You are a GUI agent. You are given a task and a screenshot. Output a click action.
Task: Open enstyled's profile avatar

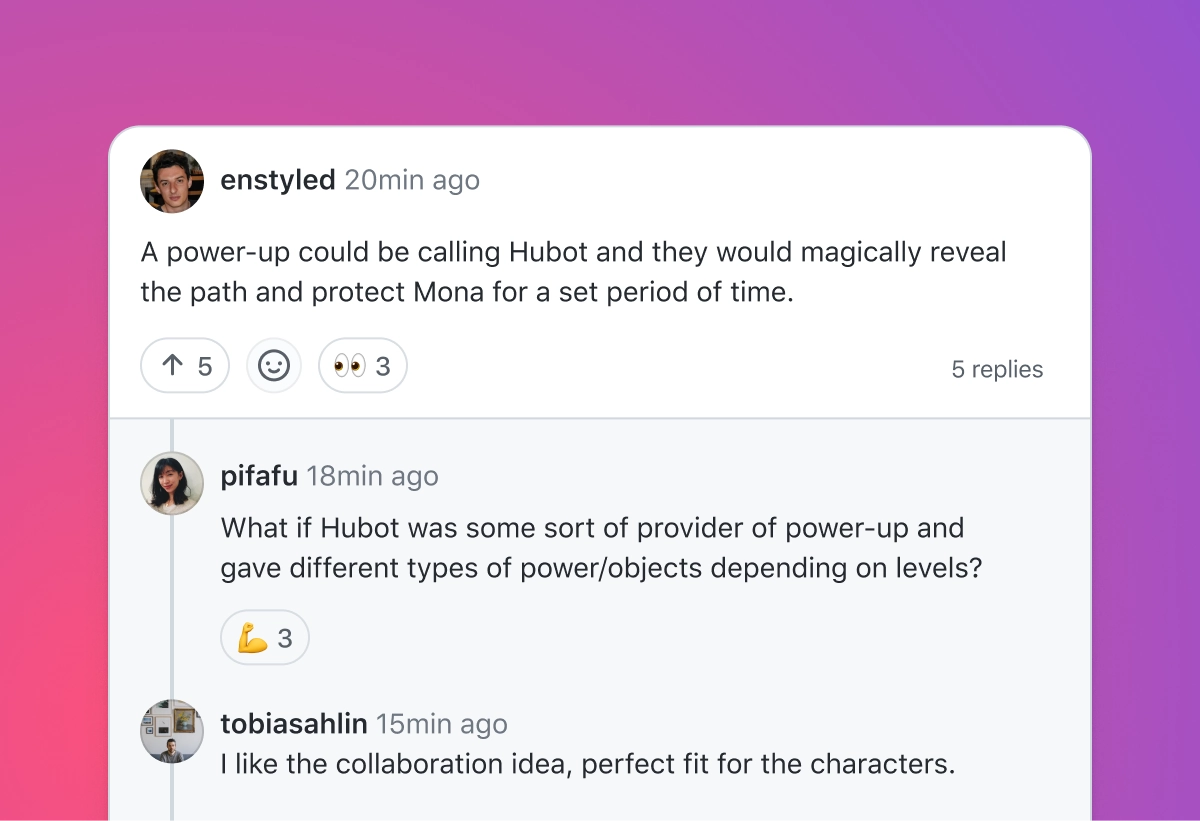[x=172, y=181]
